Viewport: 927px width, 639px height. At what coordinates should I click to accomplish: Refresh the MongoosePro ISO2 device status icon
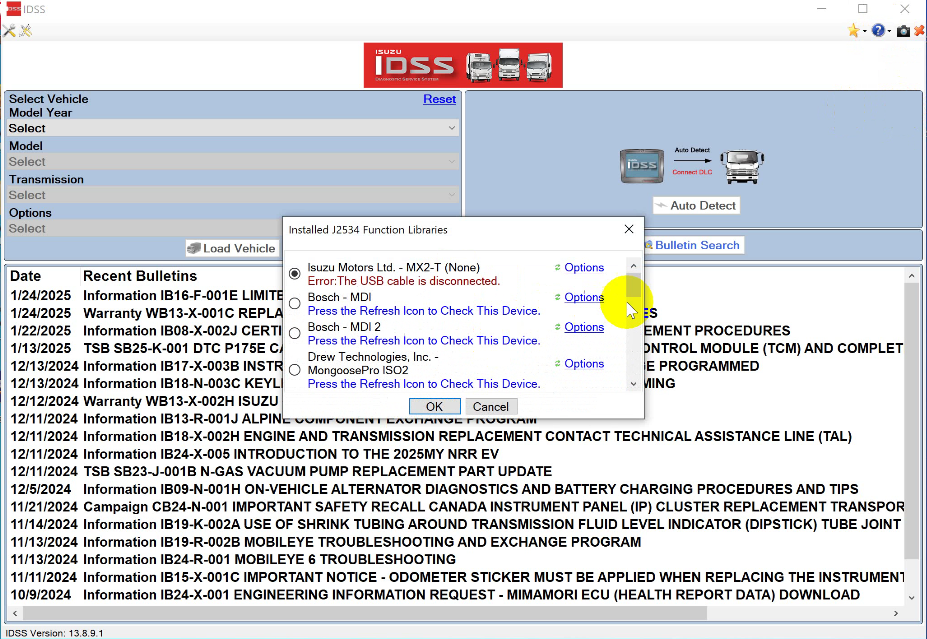[557, 363]
